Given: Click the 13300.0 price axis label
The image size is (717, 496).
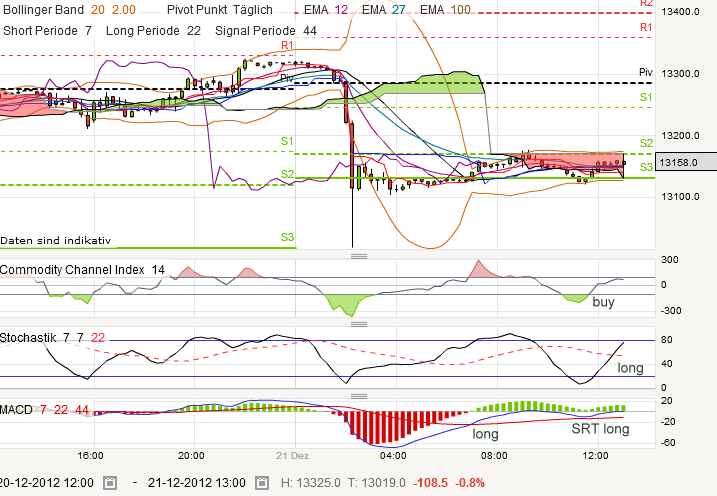Looking at the screenshot, I should (680, 74).
